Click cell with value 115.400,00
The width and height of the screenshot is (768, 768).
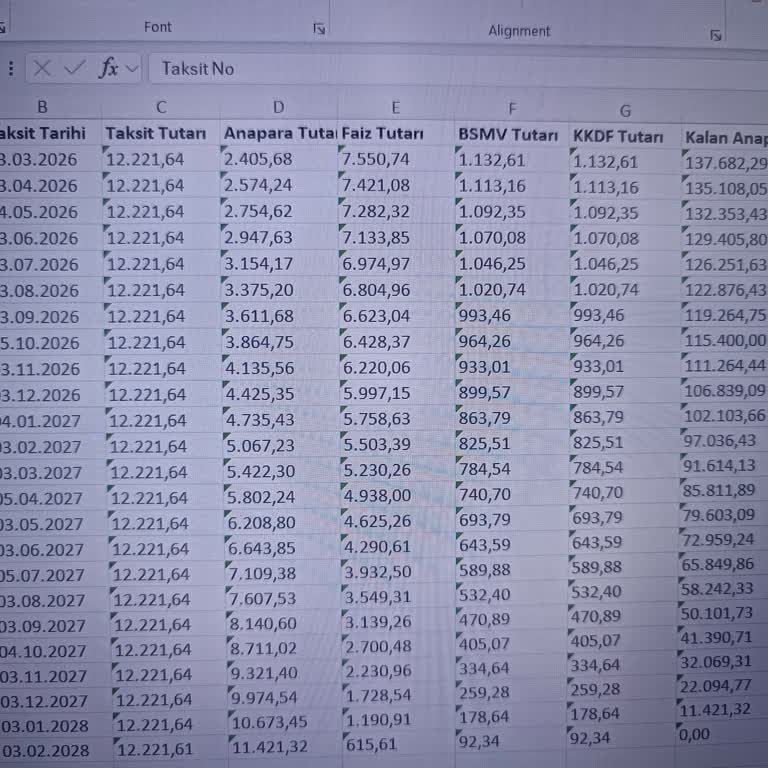coord(724,340)
